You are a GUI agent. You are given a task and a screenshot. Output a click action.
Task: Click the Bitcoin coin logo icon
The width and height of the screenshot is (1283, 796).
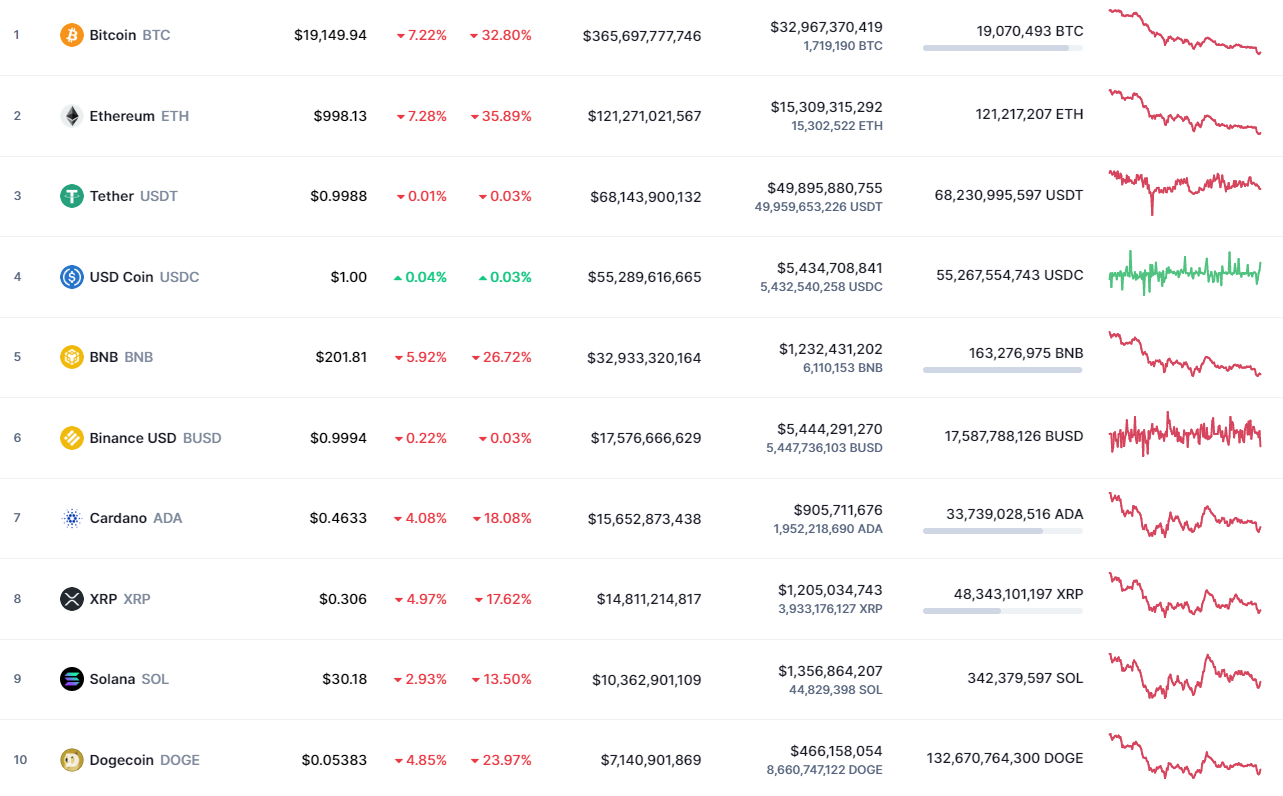71,35
